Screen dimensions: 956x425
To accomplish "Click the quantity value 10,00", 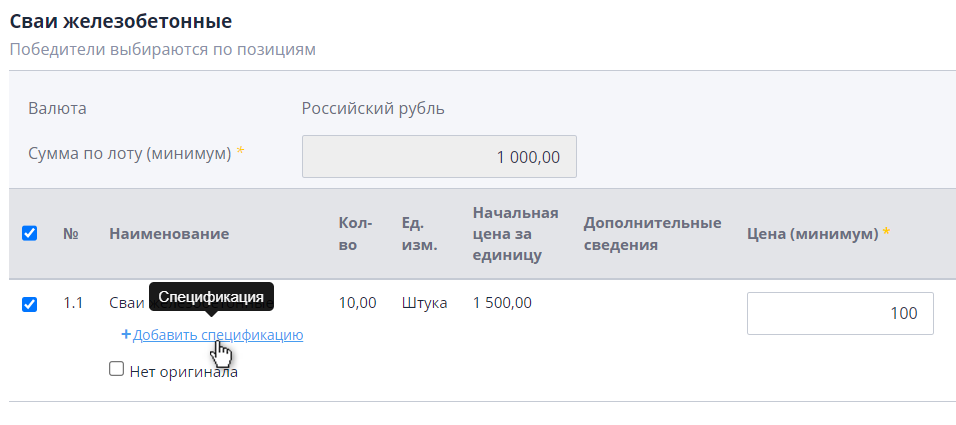I will pos(358,302).
